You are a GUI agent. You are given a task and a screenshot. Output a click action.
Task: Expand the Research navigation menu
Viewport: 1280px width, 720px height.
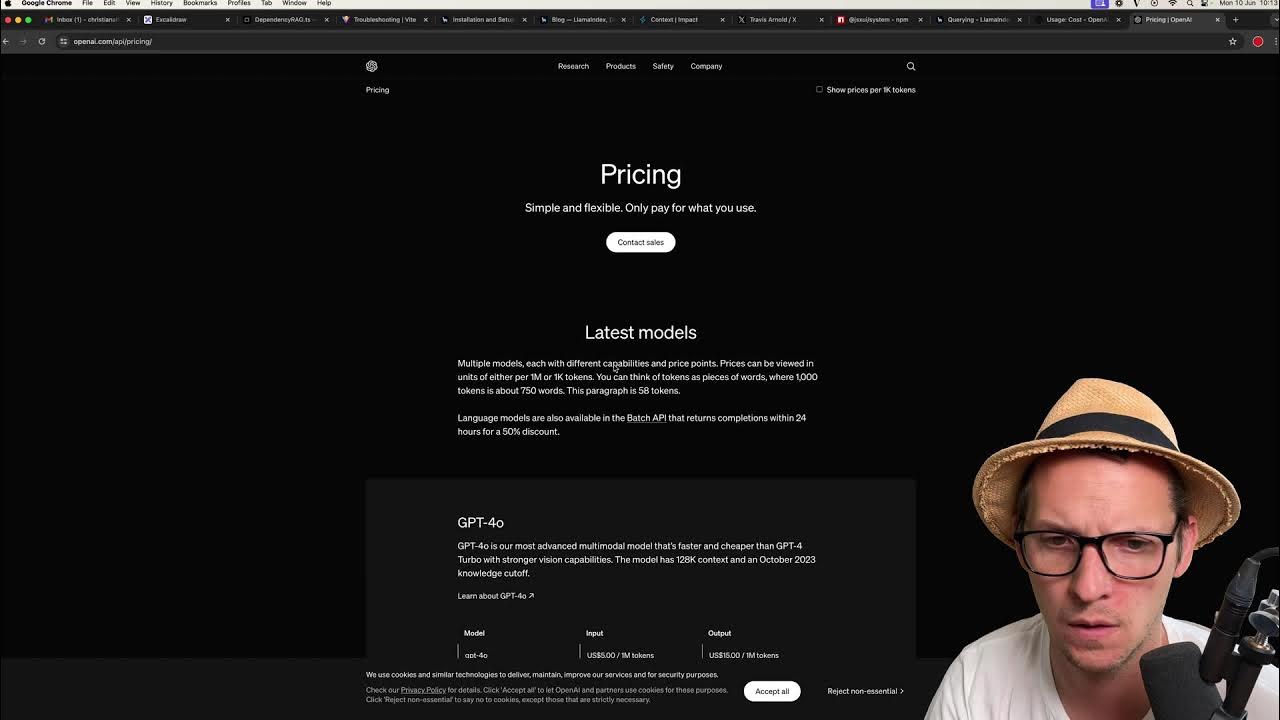[573, 66]
